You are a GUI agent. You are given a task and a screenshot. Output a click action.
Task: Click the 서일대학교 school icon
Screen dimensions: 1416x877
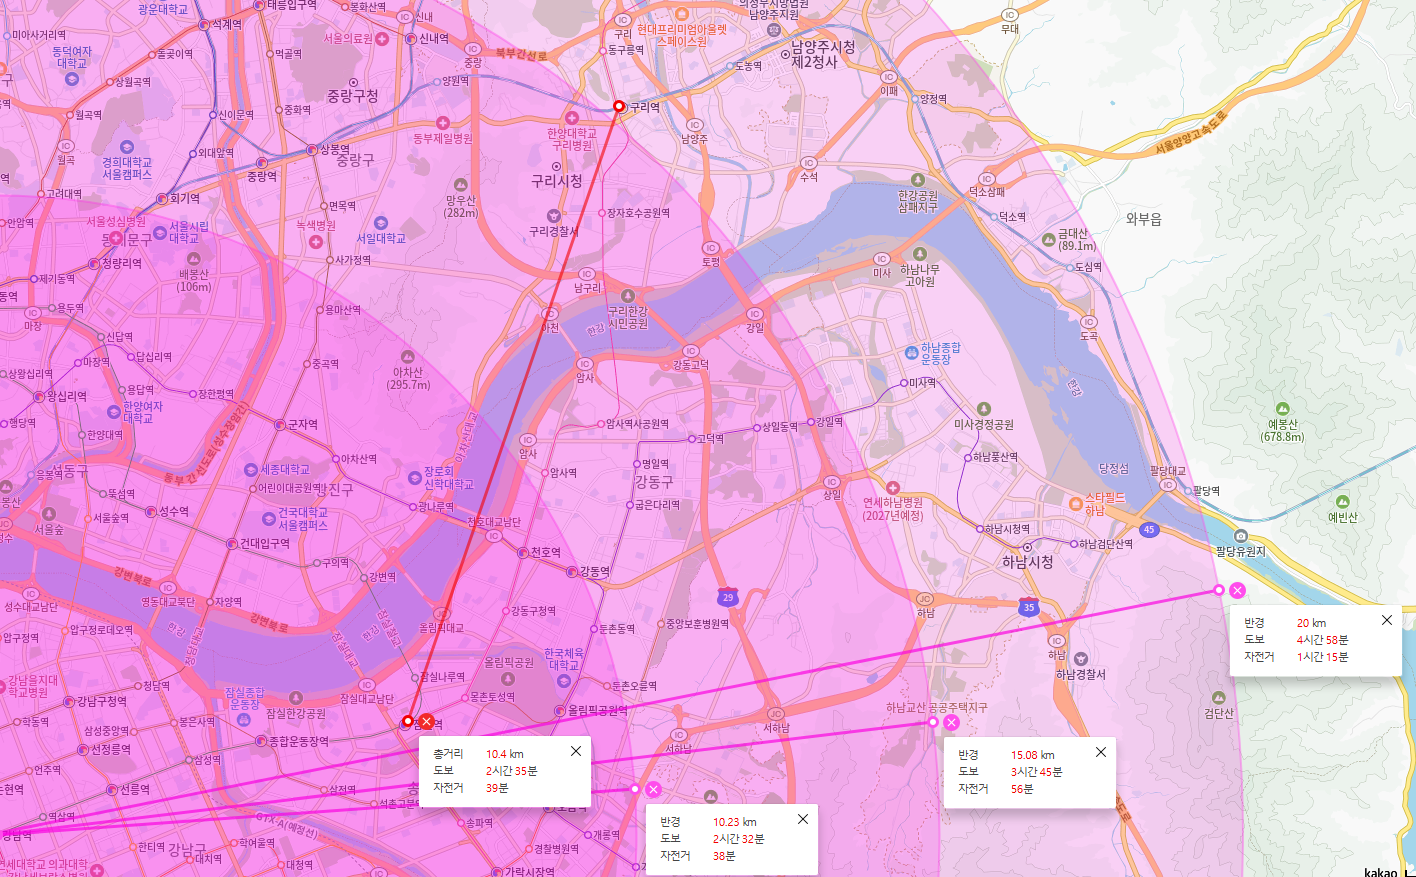tap(381, 223)
